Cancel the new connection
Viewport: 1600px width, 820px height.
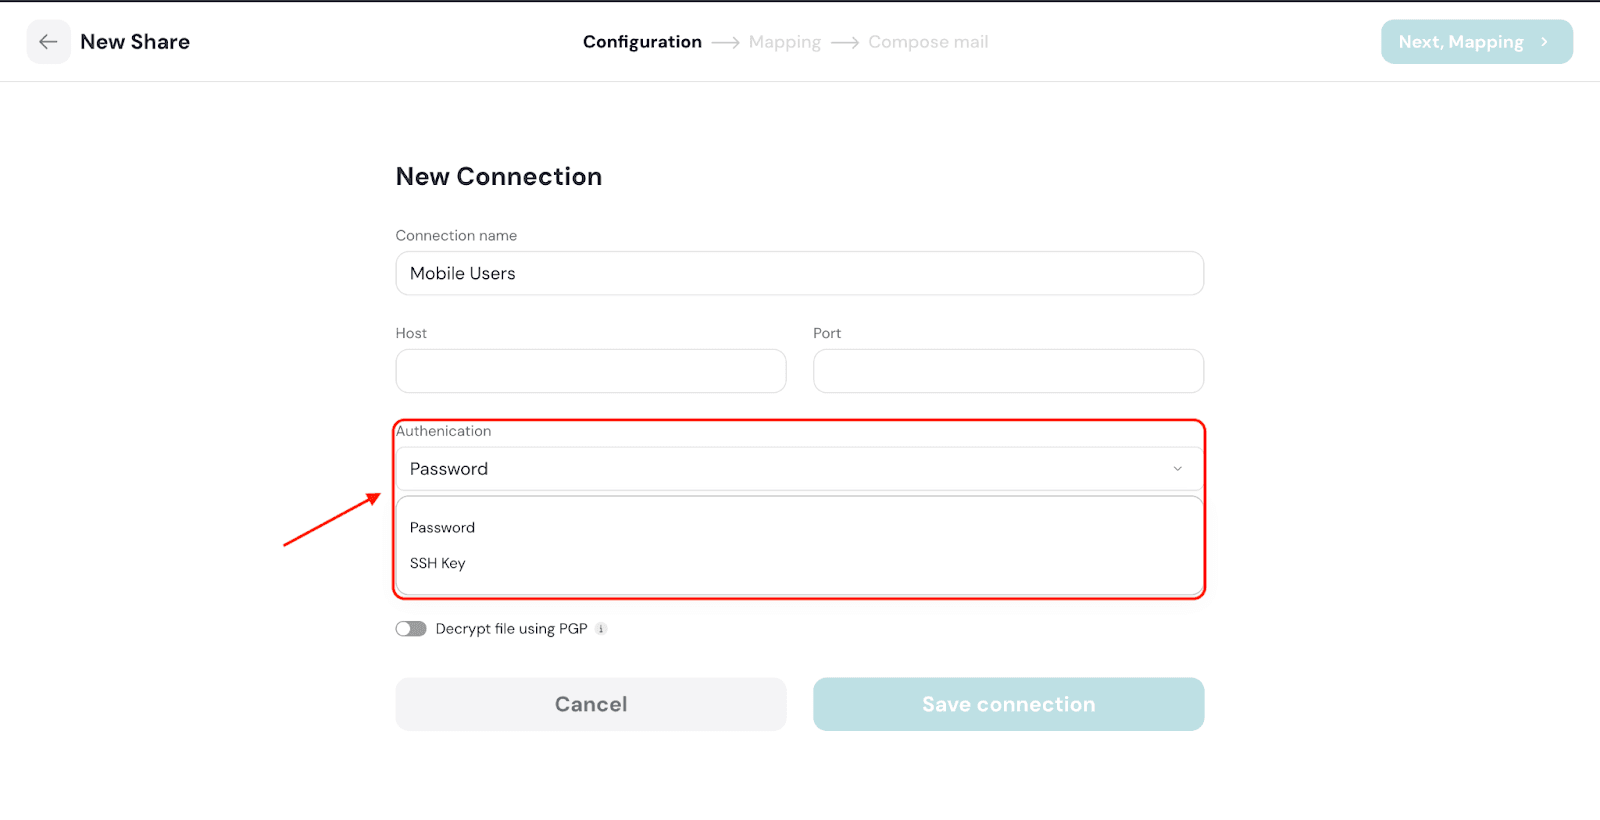[x=591, y=704]
